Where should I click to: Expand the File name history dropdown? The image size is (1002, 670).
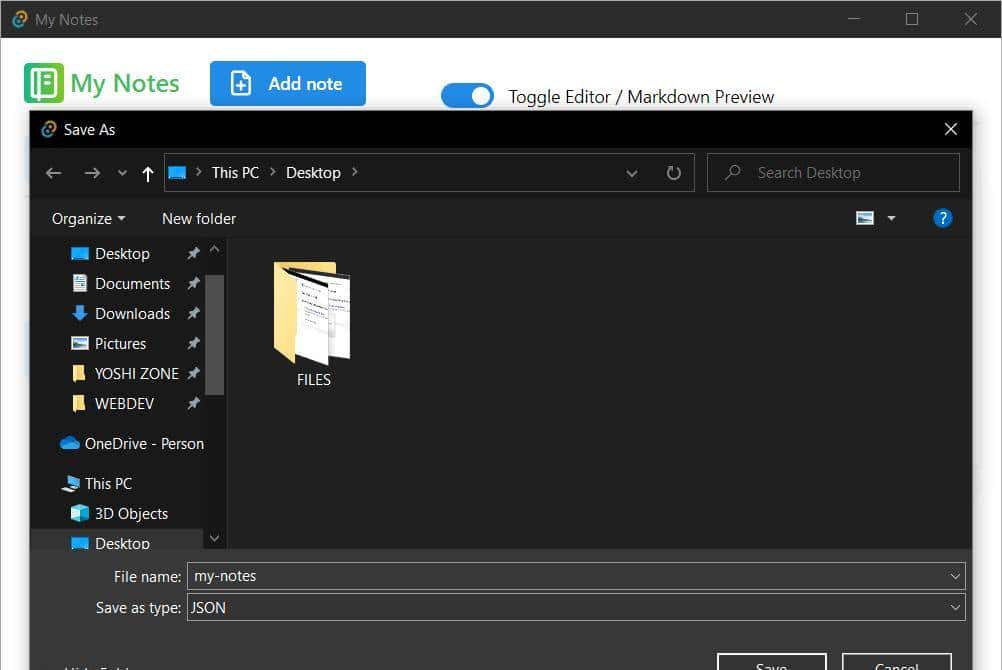955,576
